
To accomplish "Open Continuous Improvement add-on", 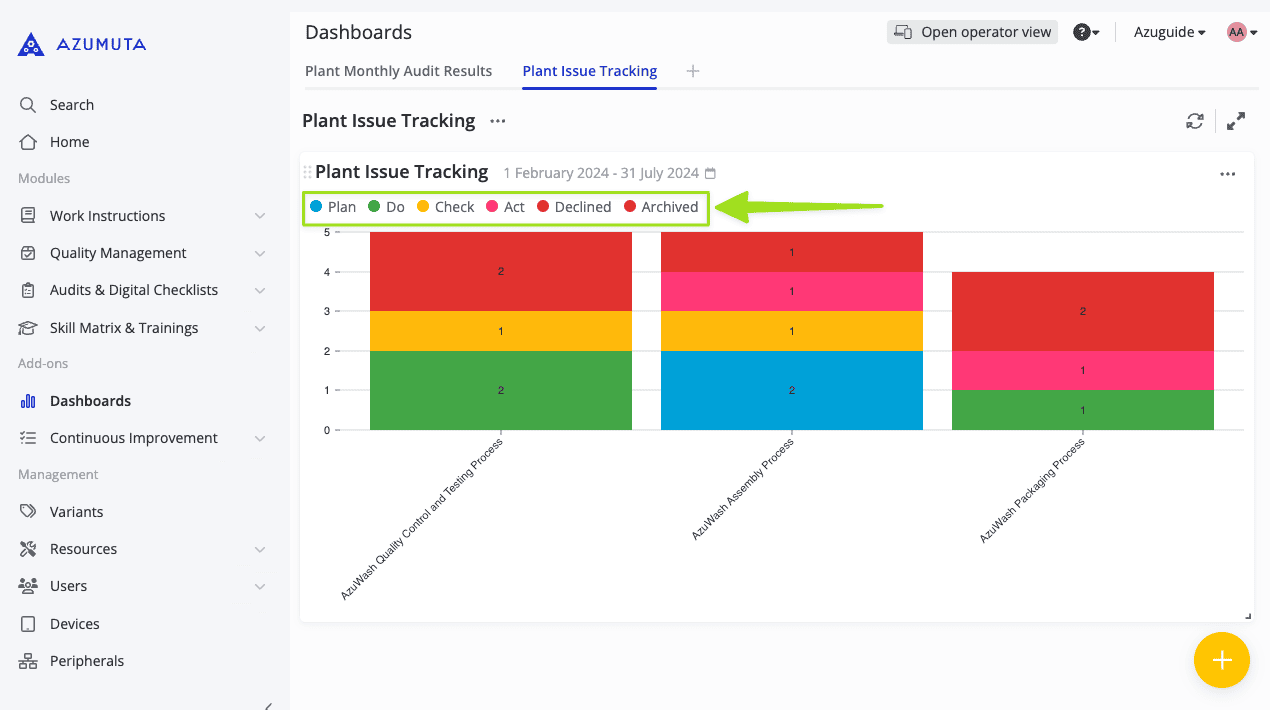I will click(133, 437).
